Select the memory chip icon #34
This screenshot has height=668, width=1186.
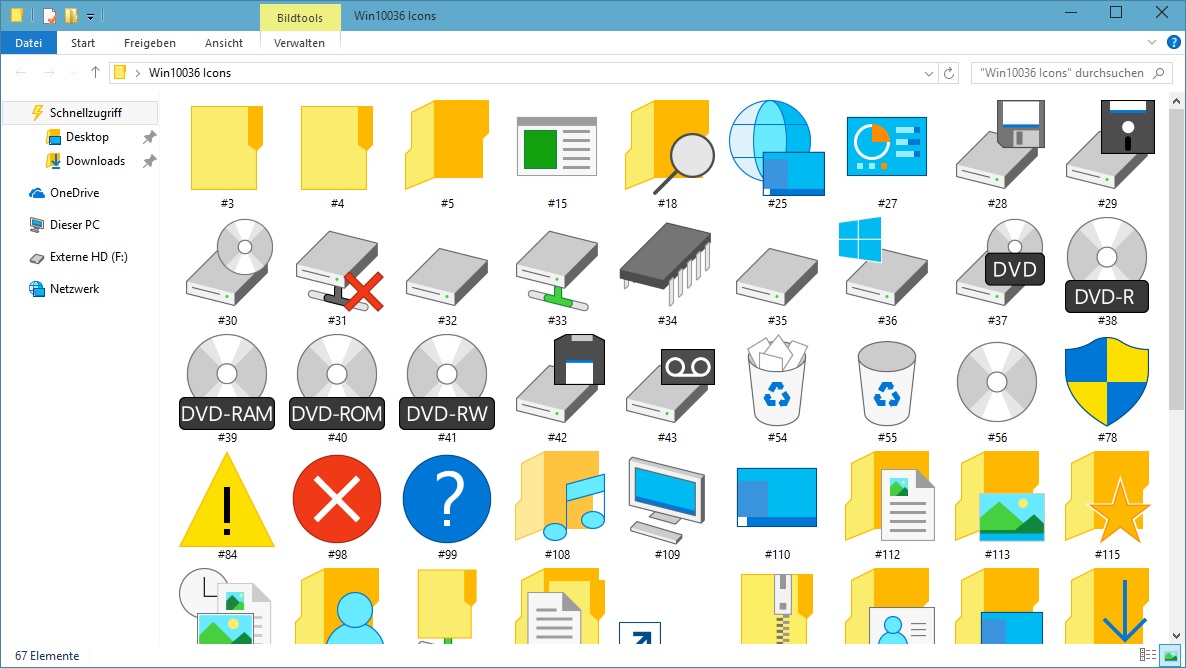[666, 263]
